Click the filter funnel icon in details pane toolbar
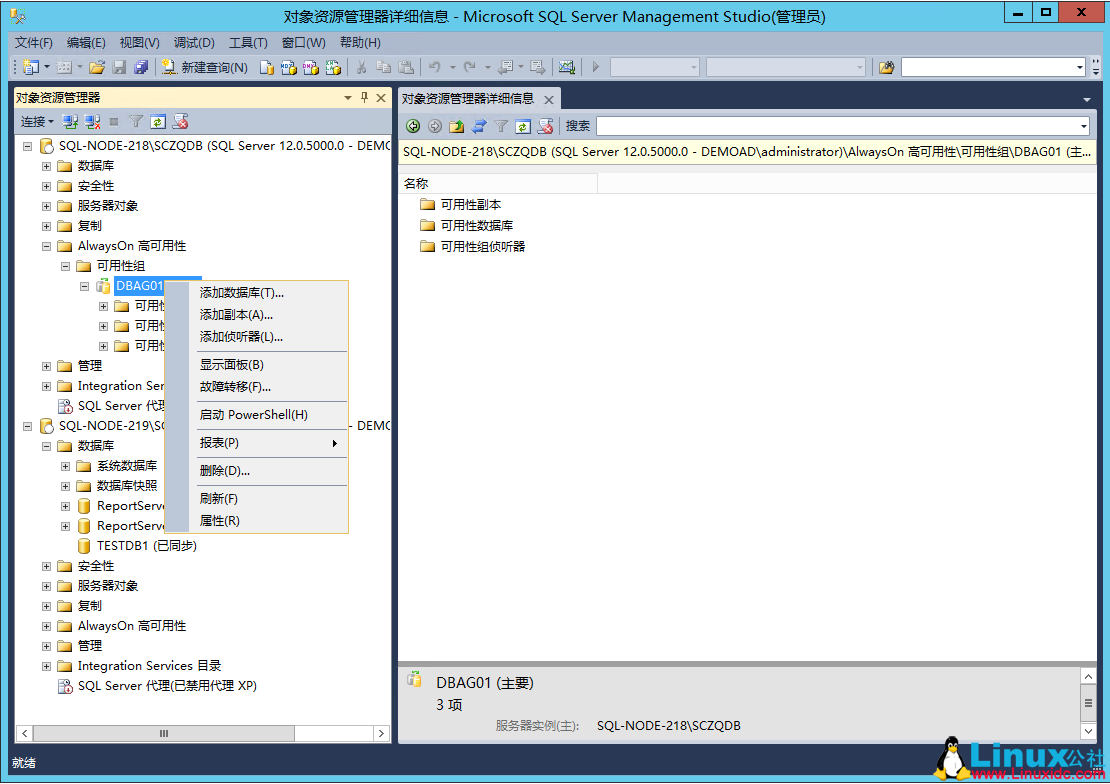The width and height of the screenshot is (1110, 784). coord(501,125)
